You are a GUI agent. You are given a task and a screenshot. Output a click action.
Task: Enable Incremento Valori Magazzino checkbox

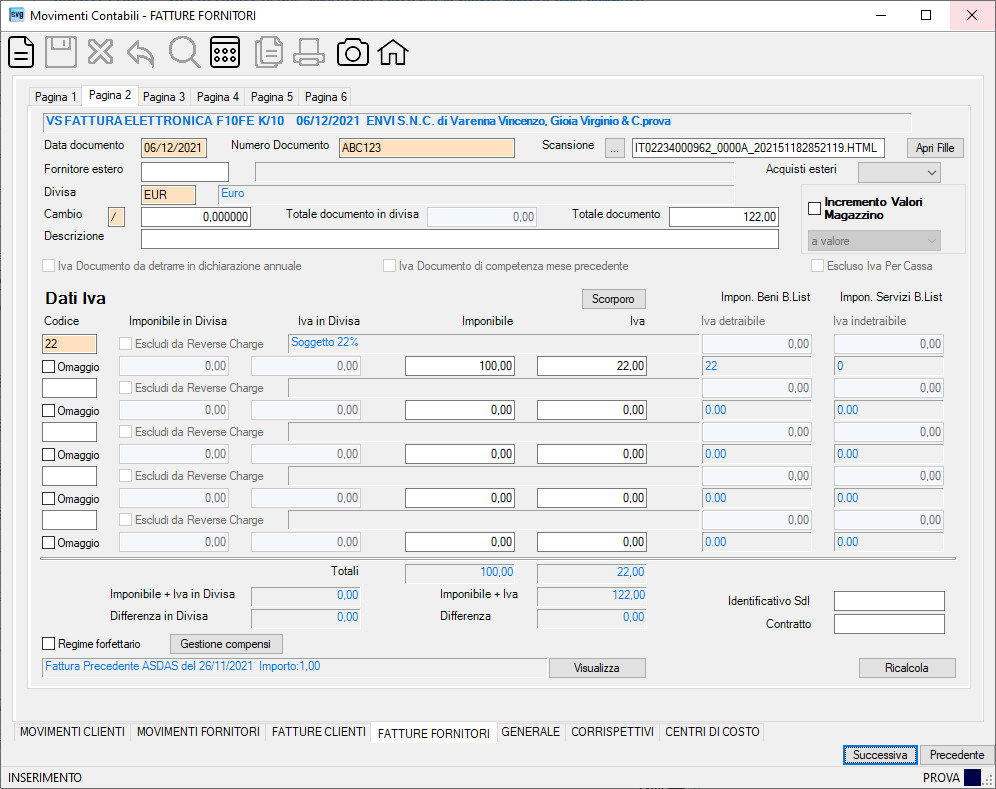[814, 208]
